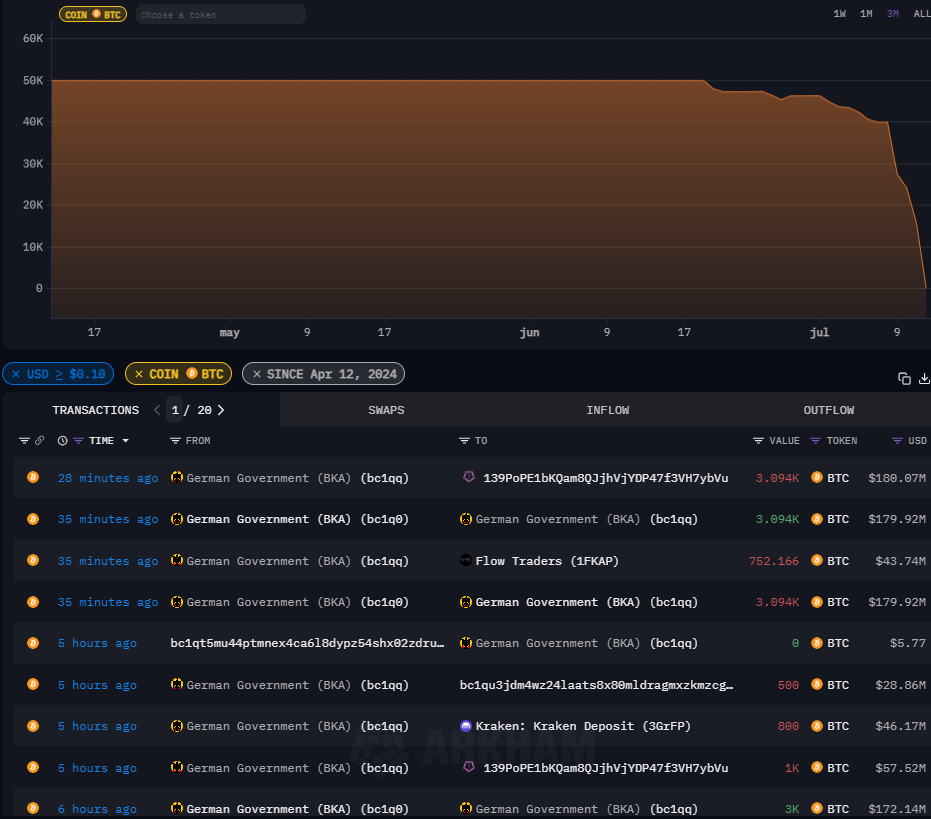931x819 pixels.
Task: Click BTC token icon in the $43.74M row
Action: pyautogui.click(x=817, y=560)
